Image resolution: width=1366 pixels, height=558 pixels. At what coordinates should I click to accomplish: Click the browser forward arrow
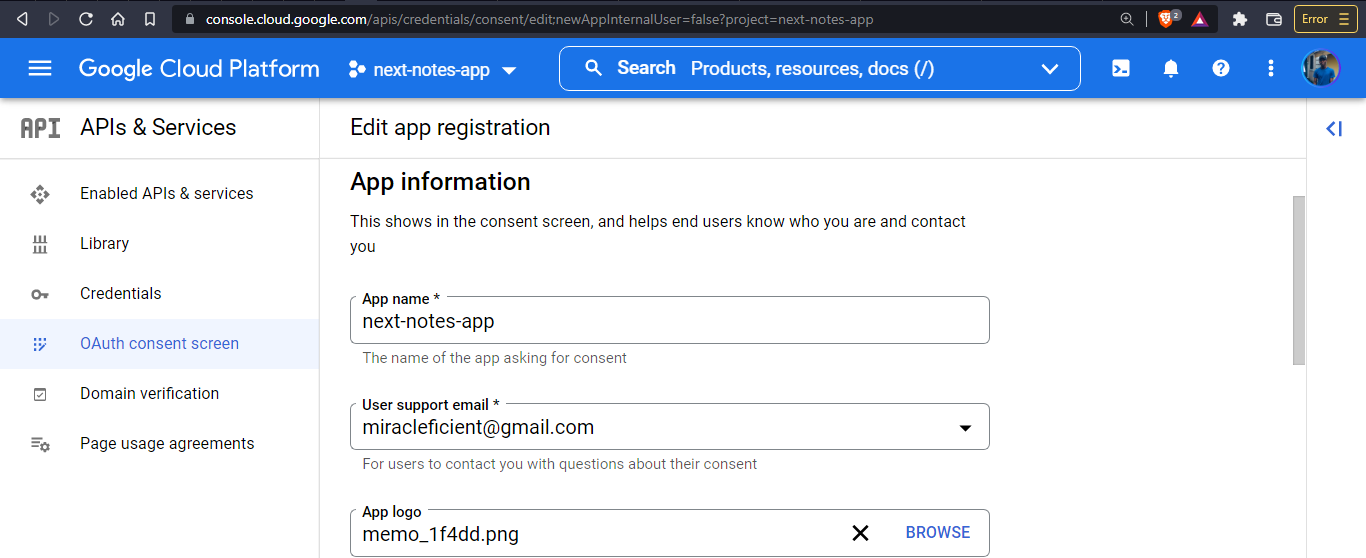(53, 19)
